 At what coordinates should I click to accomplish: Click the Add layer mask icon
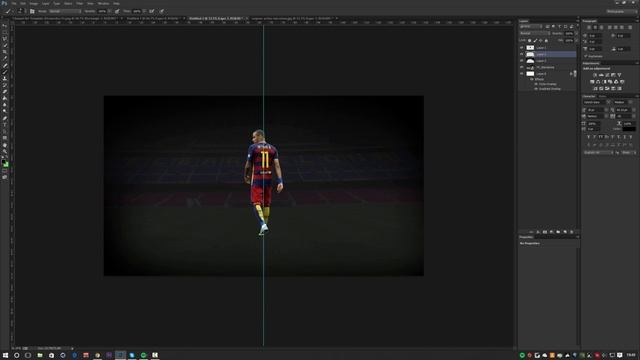[x=545, y=232]
